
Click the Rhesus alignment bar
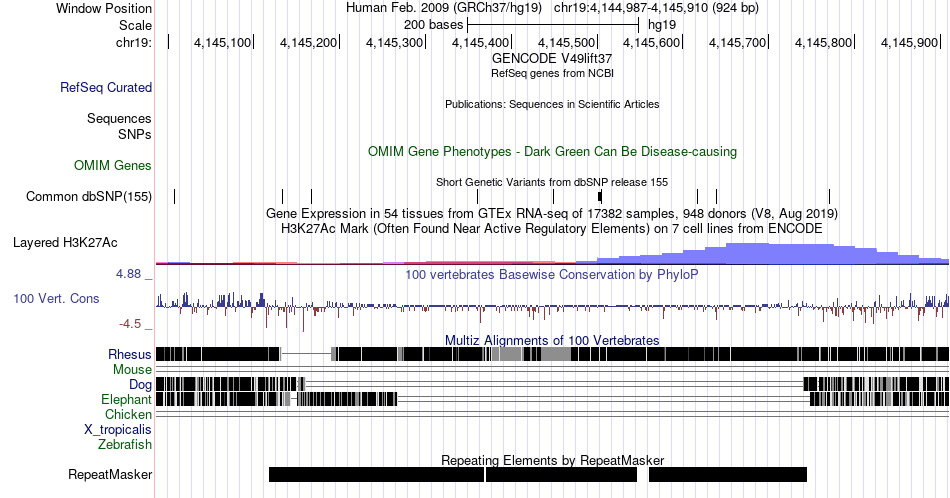click(552, 354)
